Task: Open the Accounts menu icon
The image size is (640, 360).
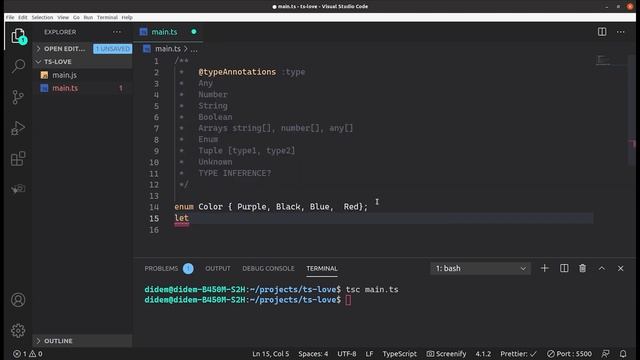Action: (x=18, y=300)
